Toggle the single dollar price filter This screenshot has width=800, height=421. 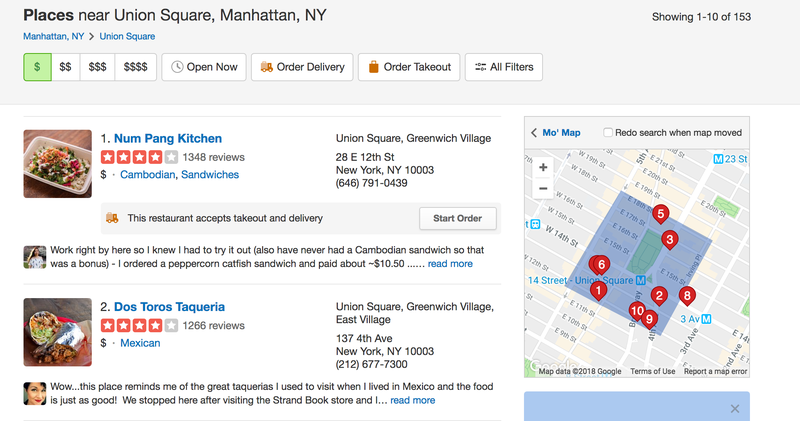click(x=37, y=67)
